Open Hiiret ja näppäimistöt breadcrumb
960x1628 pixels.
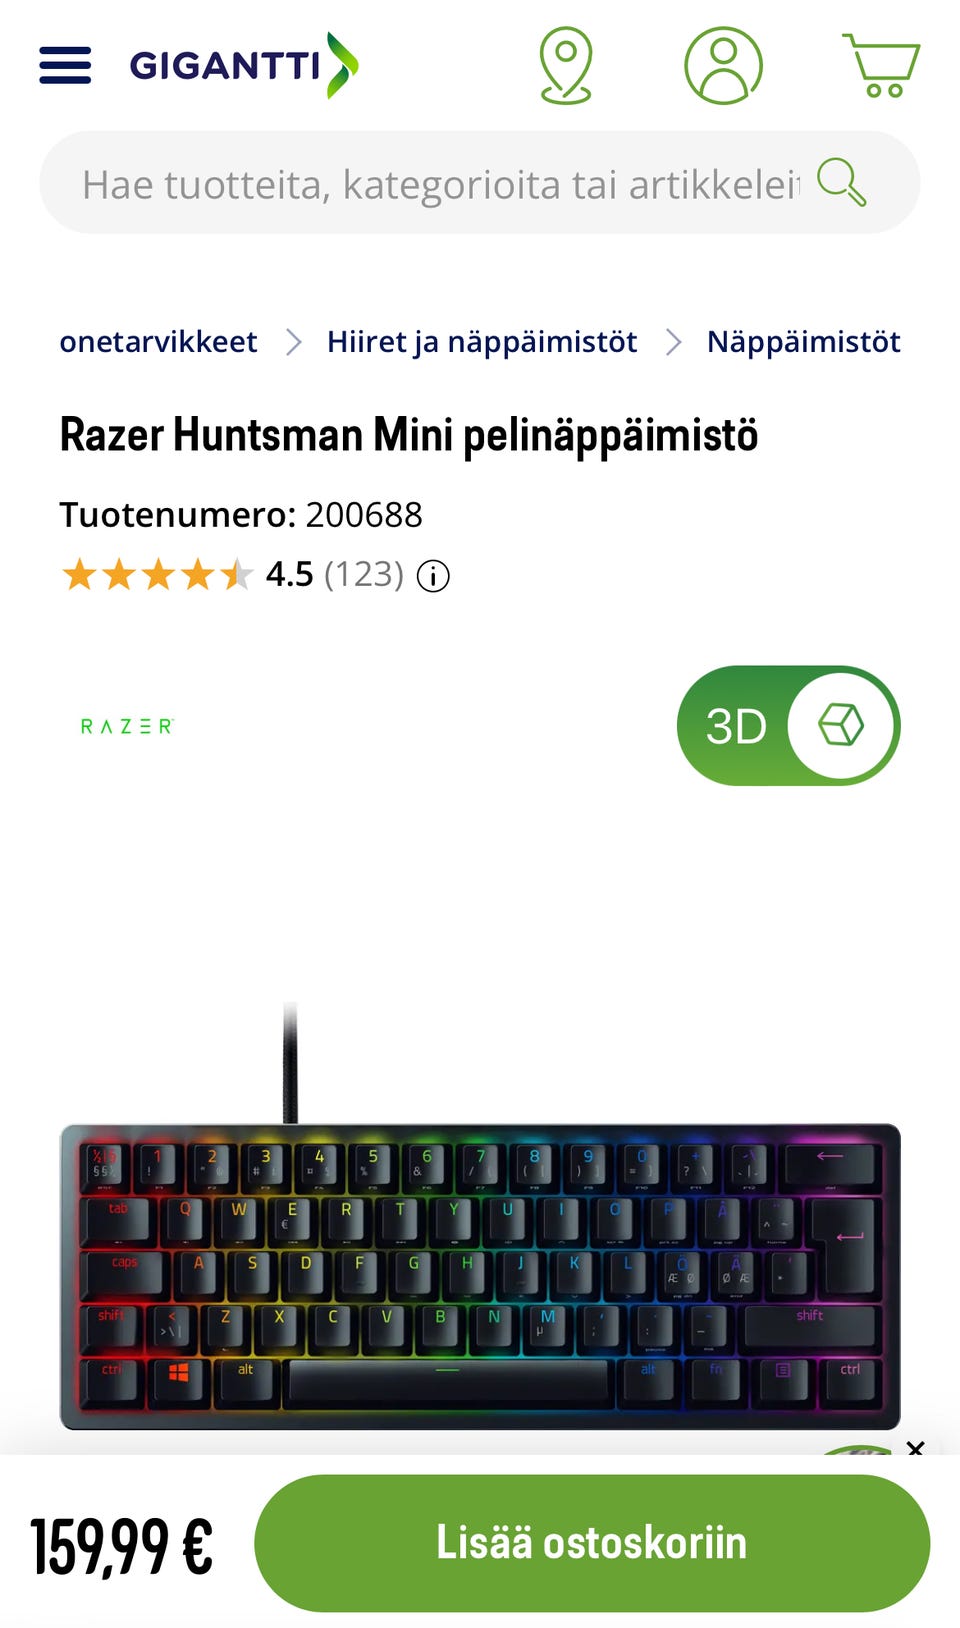point(482,342)
